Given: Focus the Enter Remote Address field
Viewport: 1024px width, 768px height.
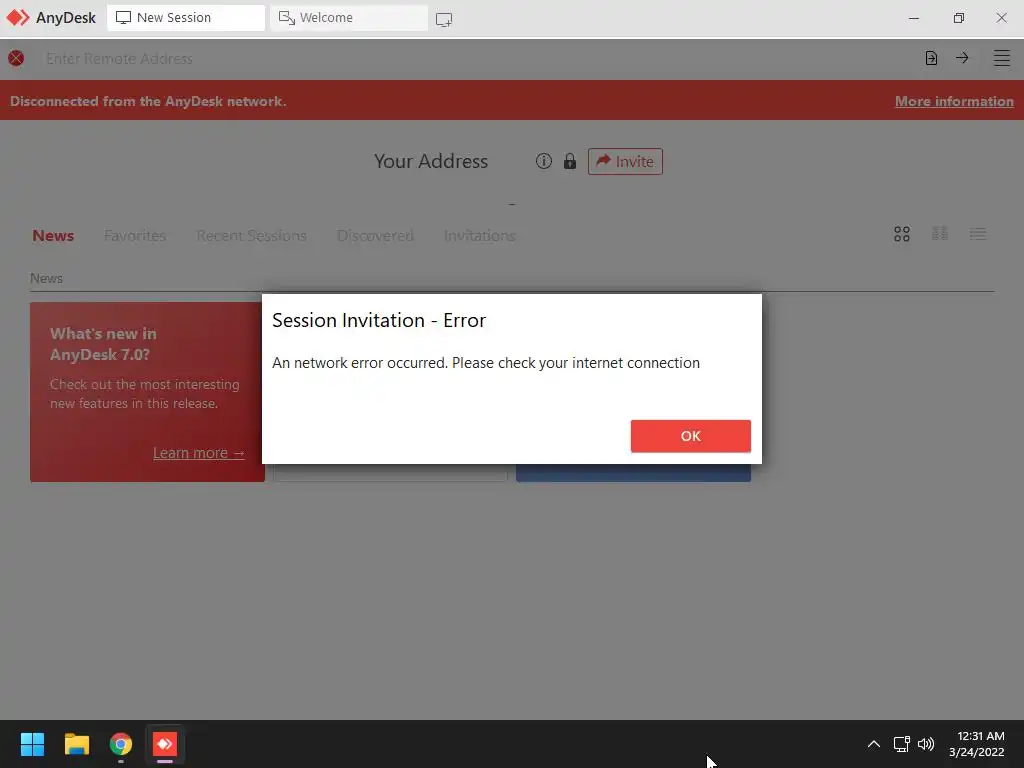Looking at the screenshot, I should (477, 59).
